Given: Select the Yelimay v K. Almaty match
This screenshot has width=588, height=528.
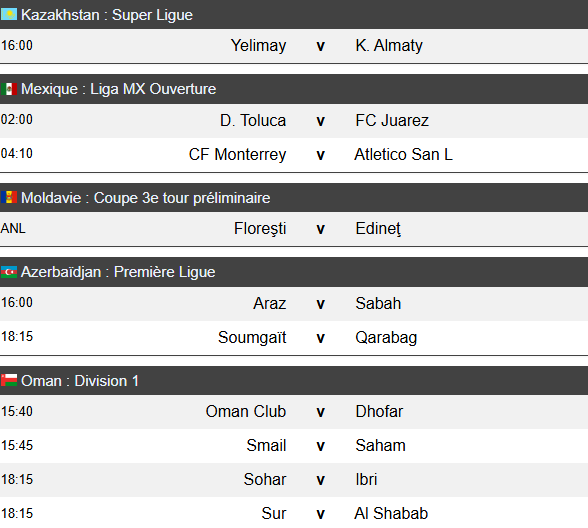Looking at the screenshot, I should point(294,46).
